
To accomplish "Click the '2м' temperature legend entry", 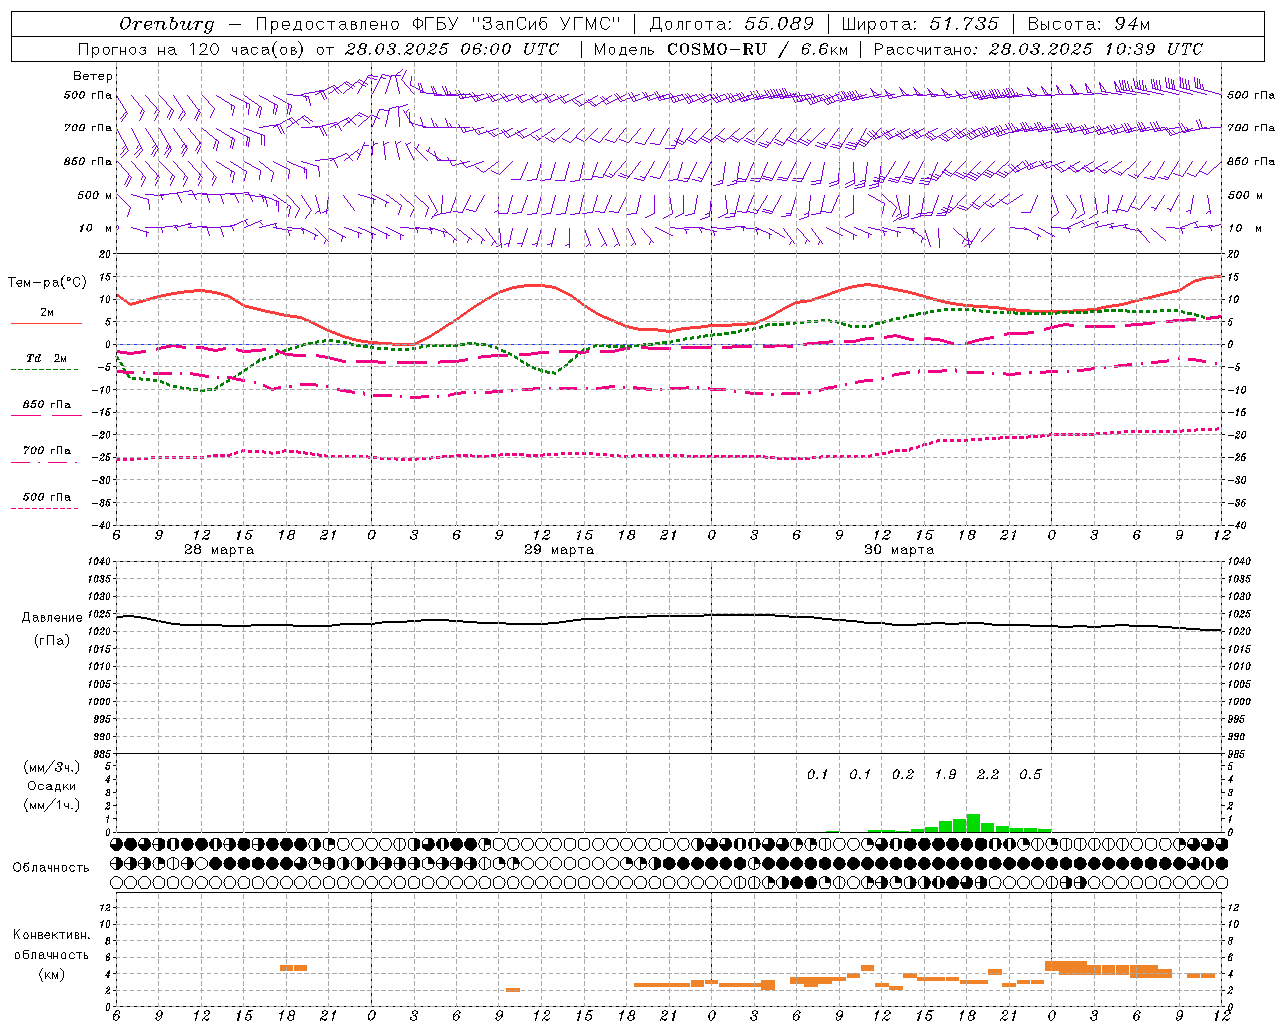I will (x=47, y=313).
